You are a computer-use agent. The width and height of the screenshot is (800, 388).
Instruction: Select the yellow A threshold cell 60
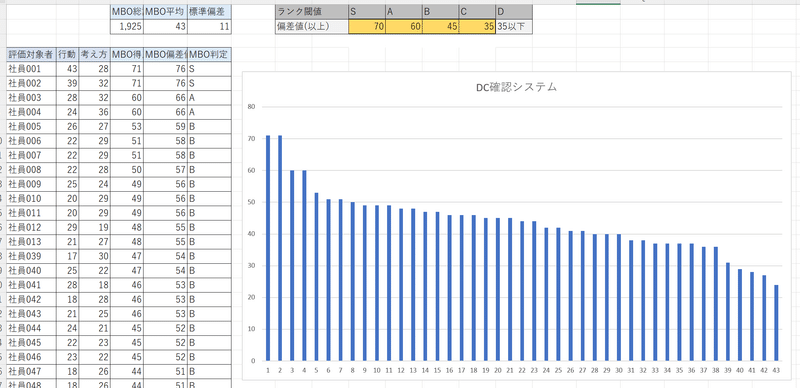point(404,27)
